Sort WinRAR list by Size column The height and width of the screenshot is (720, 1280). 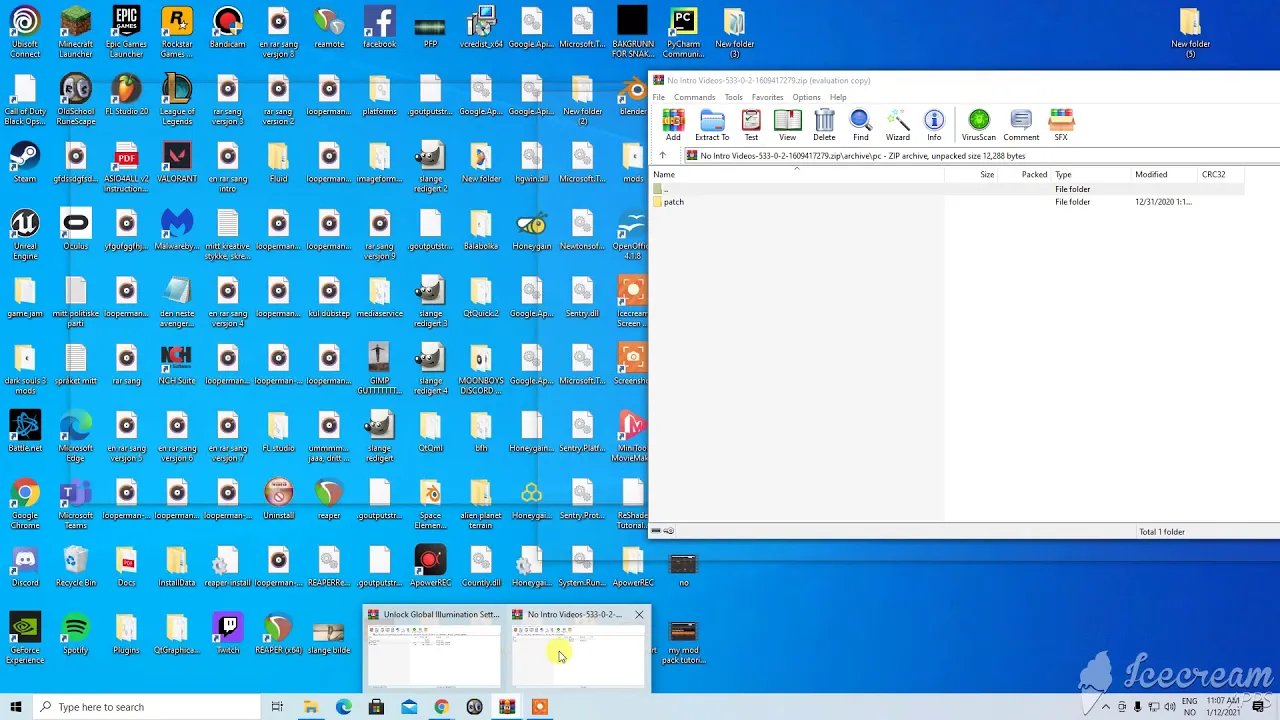pyautogui.click(x=972, y=174)
